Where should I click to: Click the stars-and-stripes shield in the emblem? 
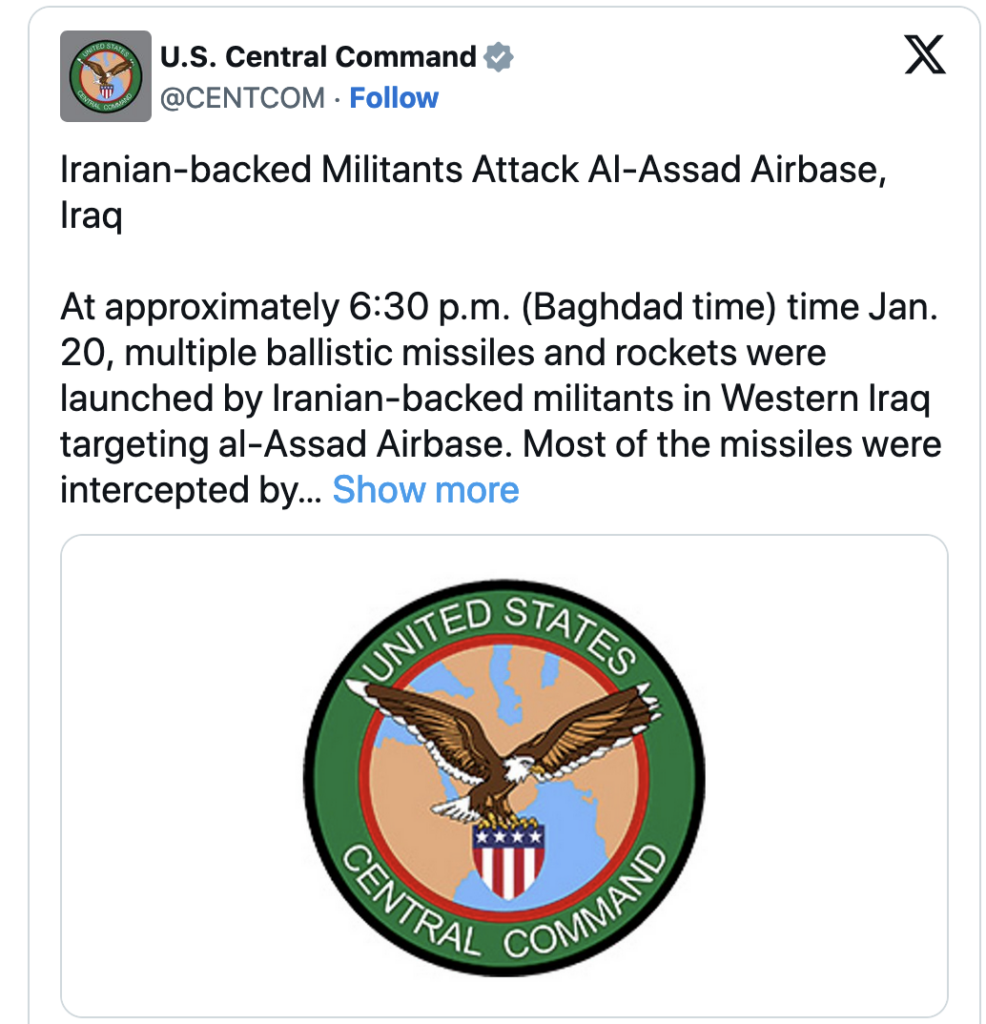tap(508, 860)
